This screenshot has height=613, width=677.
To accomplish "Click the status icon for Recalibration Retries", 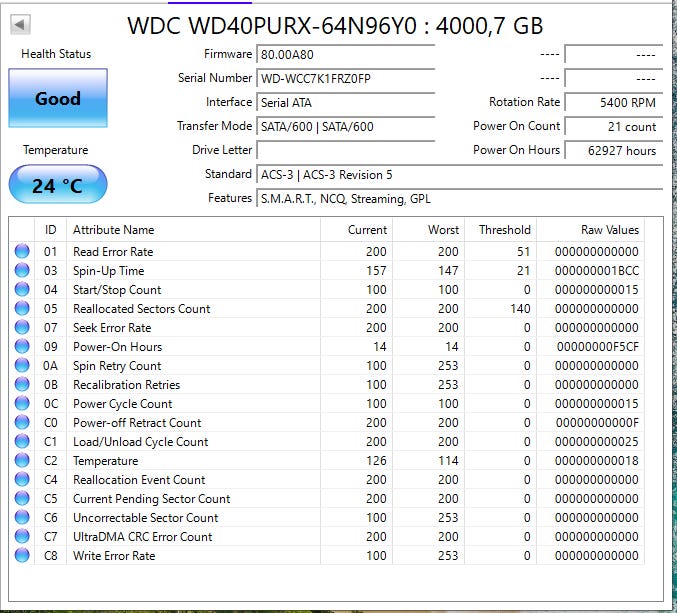I will [x=22, y=384].
